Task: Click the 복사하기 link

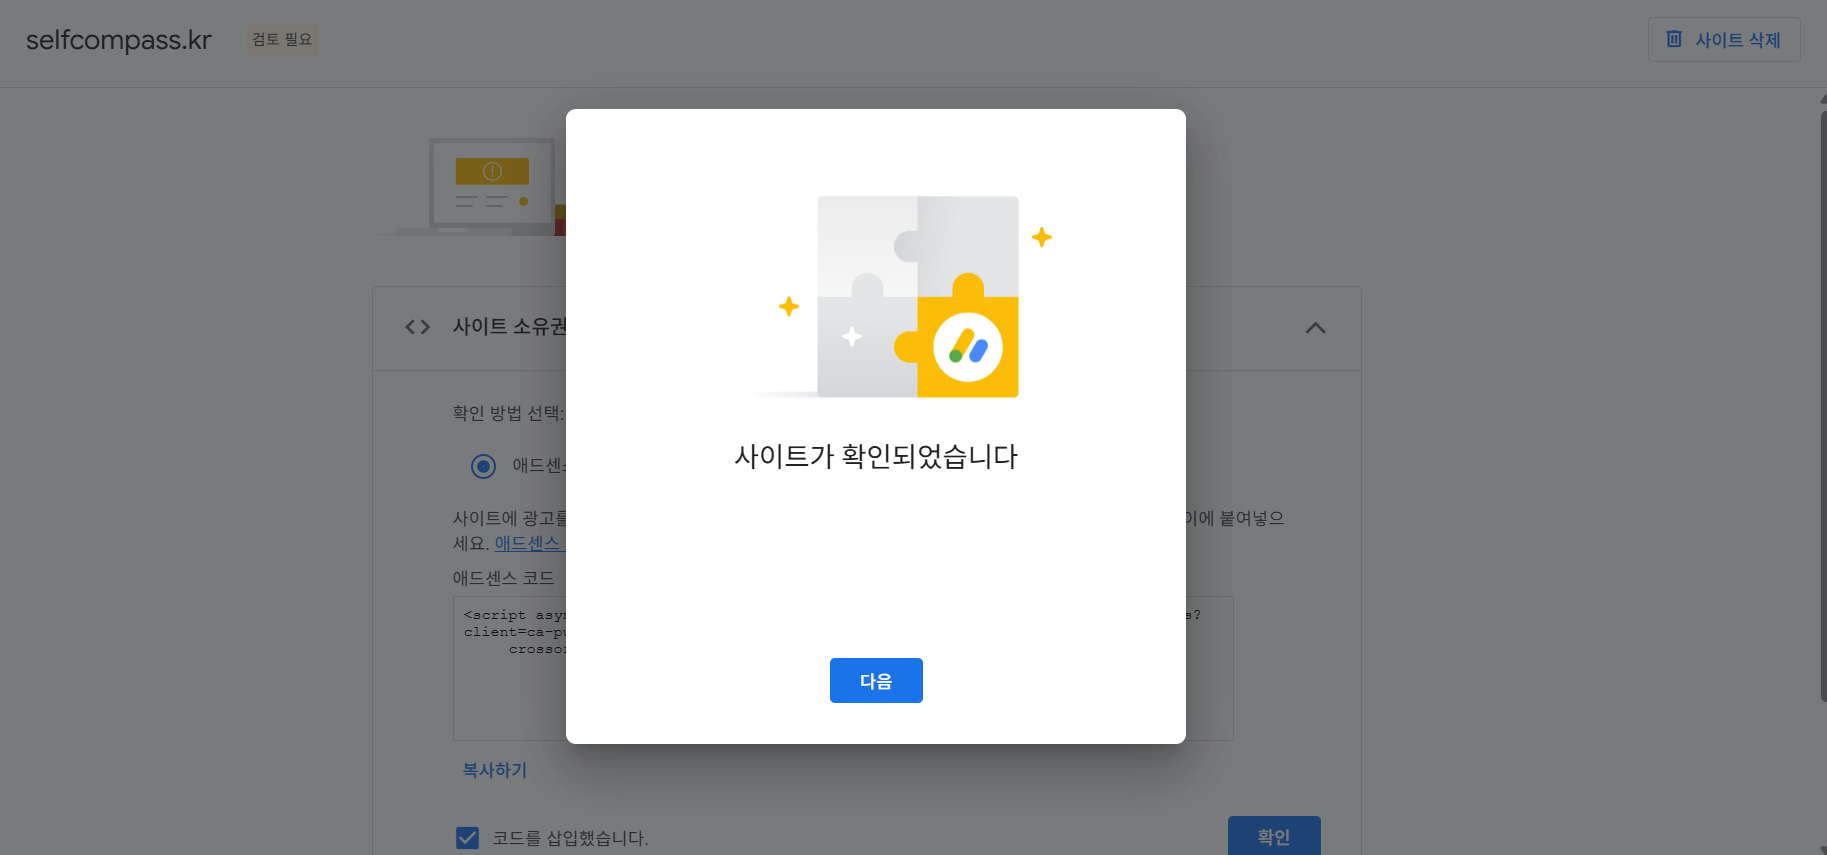Action: (x=494, y=770)
